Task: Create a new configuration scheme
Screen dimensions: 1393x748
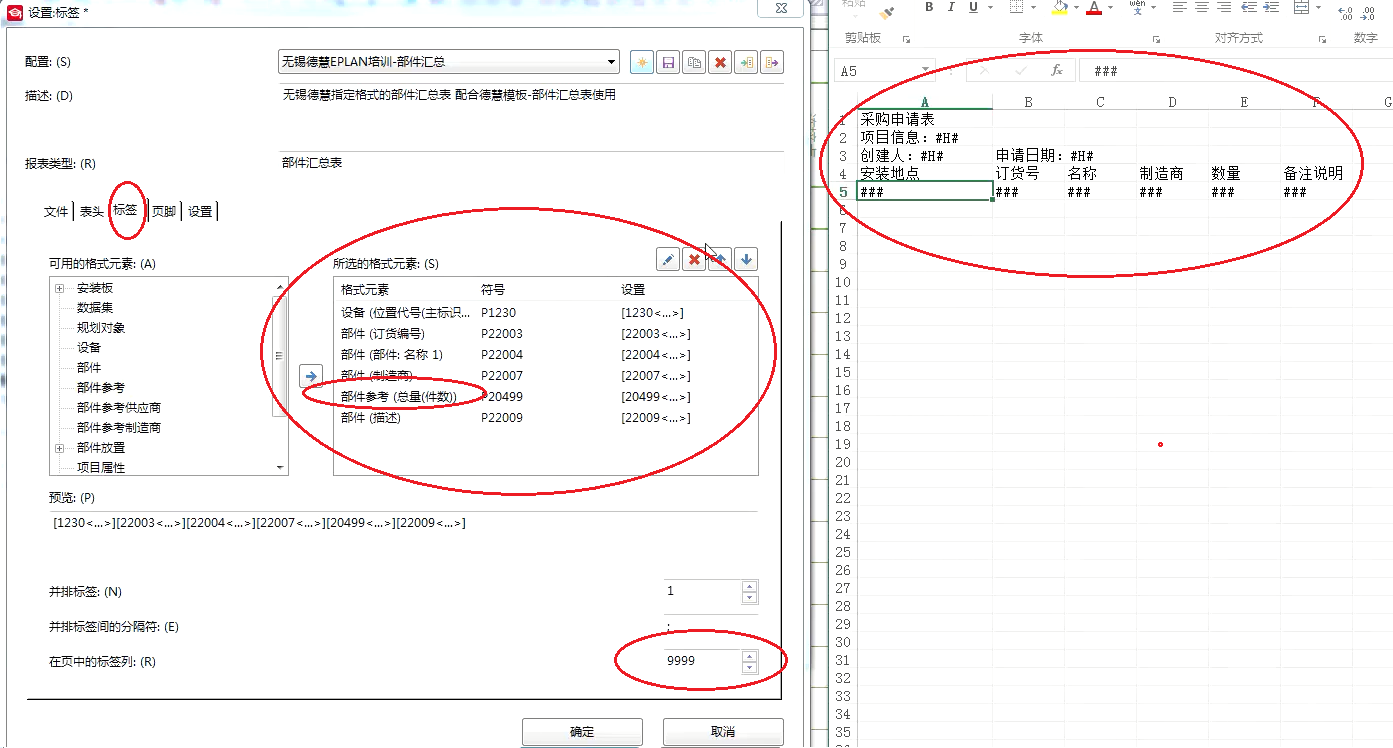Action: 641,62
